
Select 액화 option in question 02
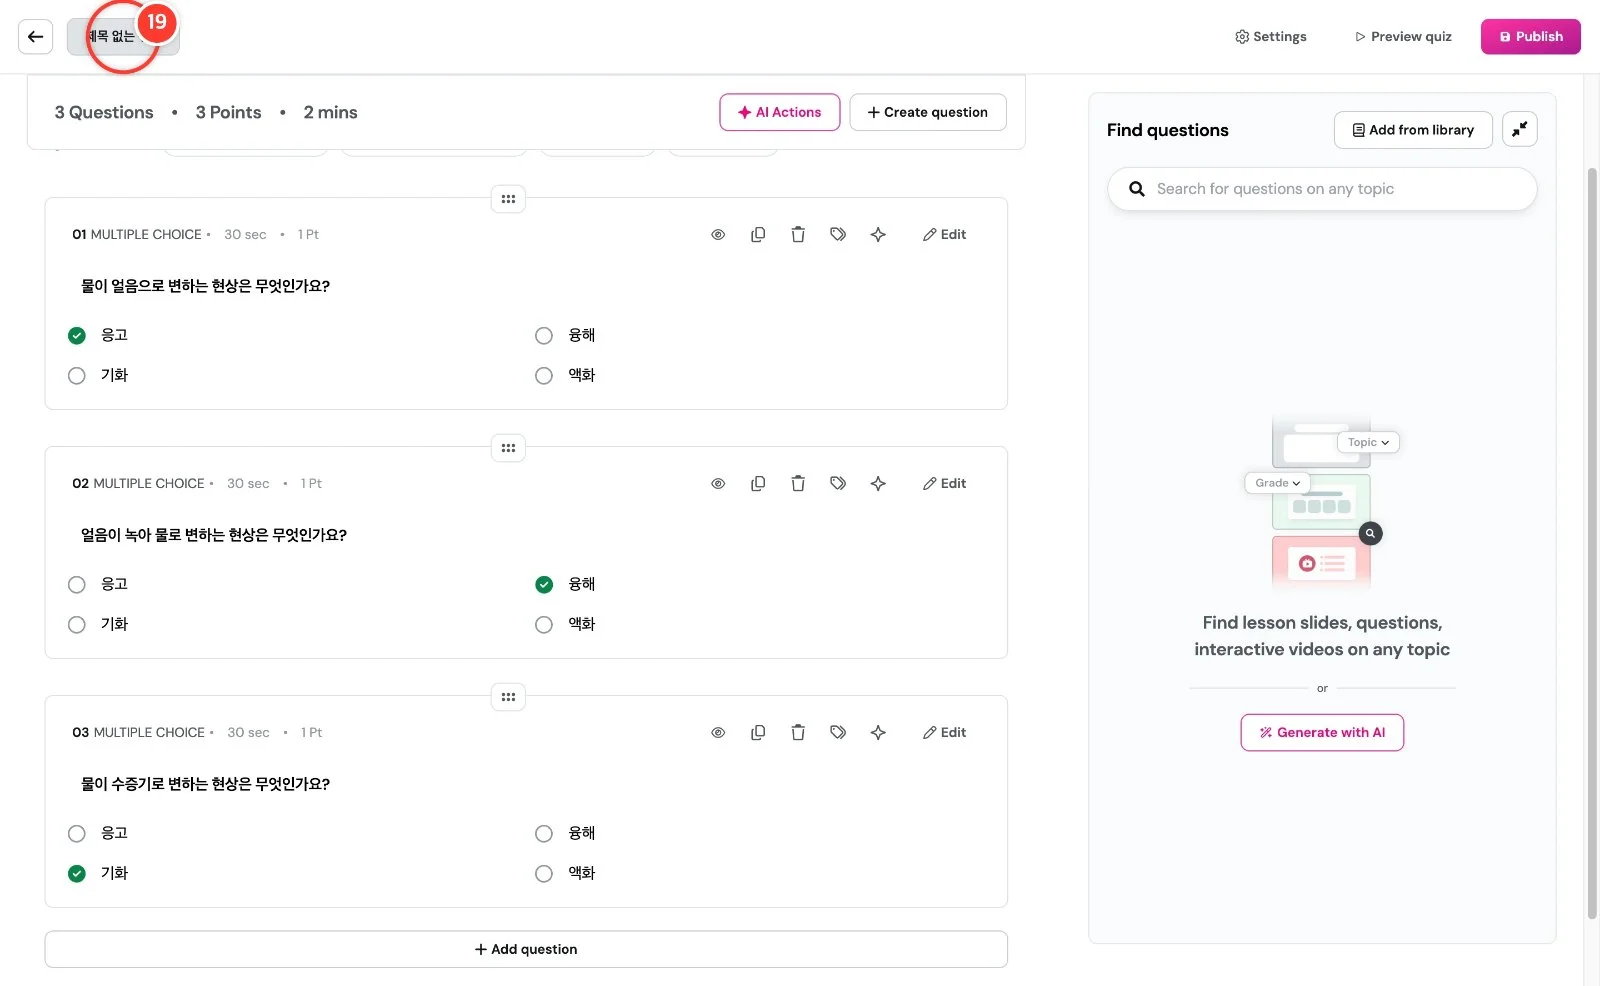[x=544, y=625]
